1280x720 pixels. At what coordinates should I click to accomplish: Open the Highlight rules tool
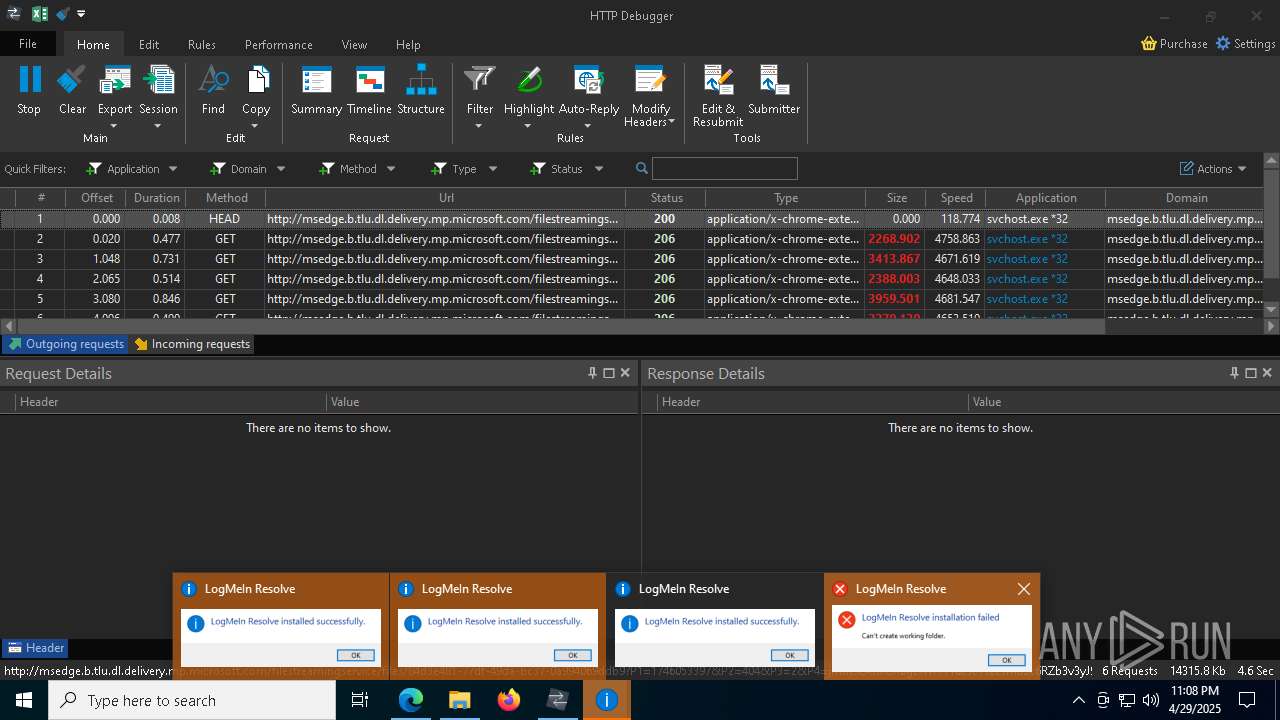tap(529, 90)
